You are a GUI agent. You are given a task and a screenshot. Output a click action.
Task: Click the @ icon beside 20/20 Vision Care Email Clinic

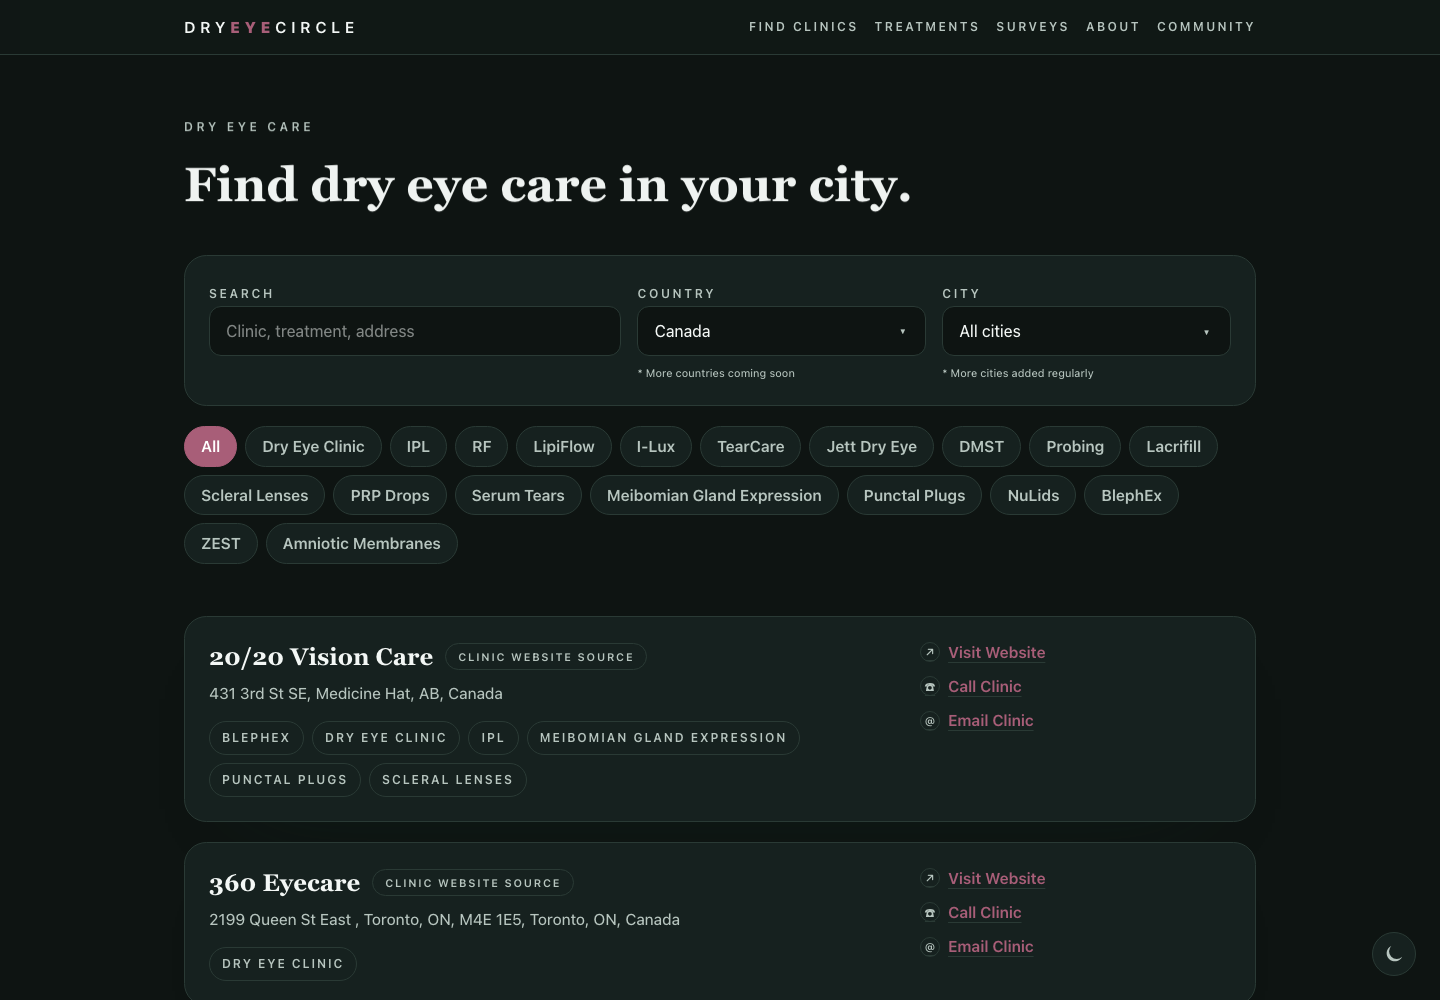pos(930,720)
